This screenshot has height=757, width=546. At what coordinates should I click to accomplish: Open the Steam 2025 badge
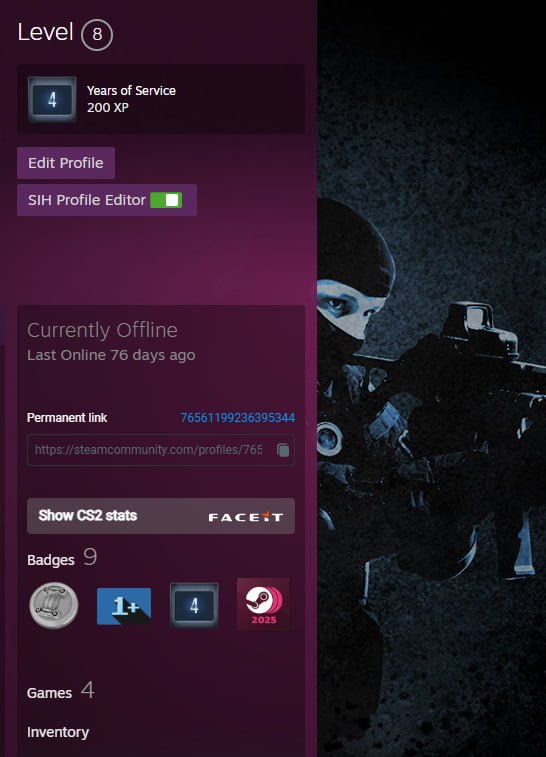[x=263, y=604]
